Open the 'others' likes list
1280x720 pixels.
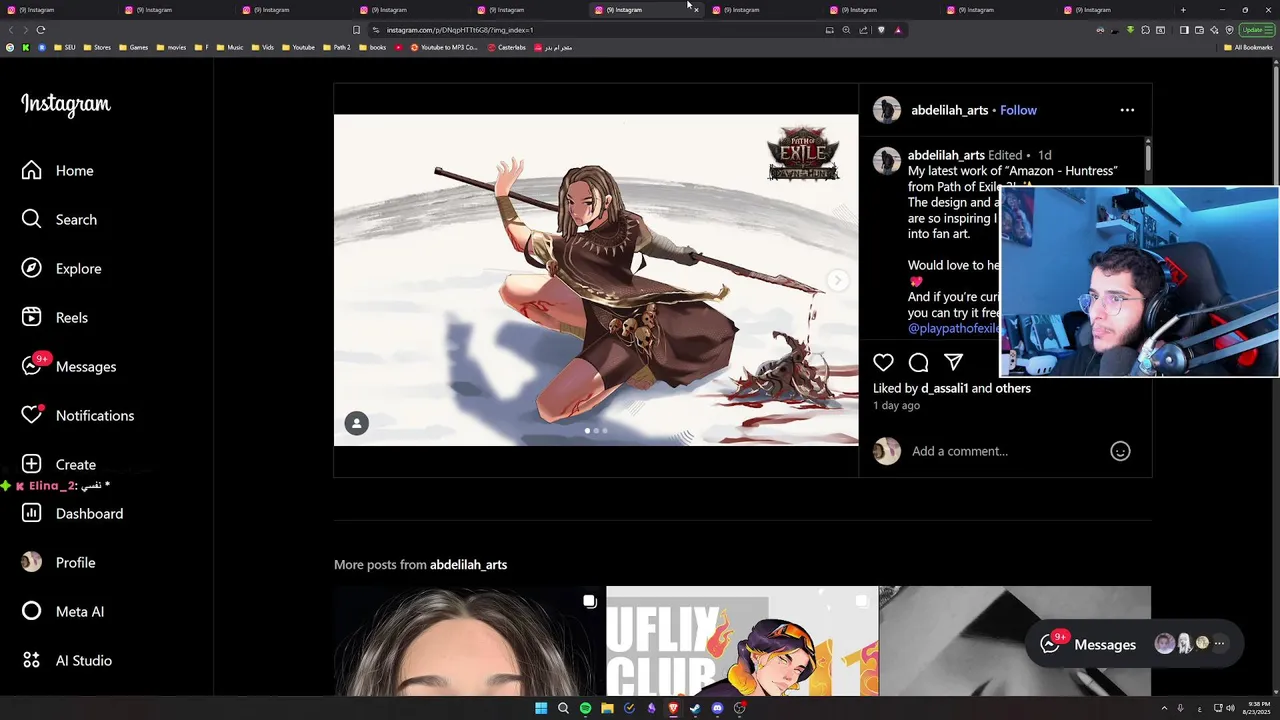1013,388
